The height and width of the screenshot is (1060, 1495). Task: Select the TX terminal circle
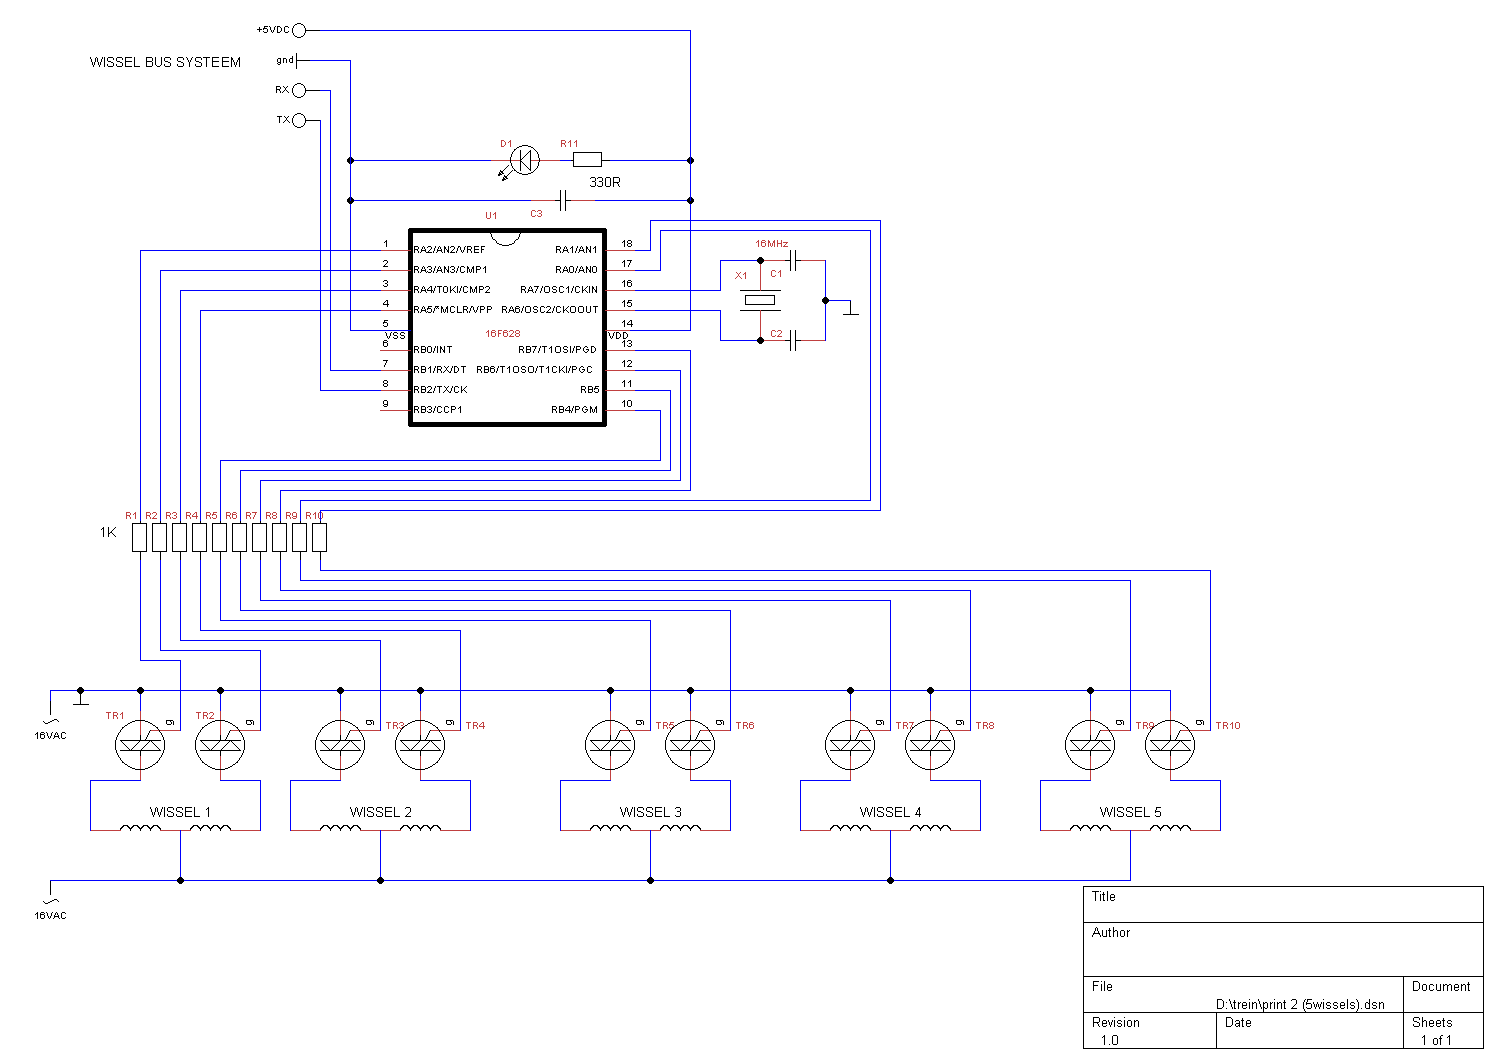(299, 121)
